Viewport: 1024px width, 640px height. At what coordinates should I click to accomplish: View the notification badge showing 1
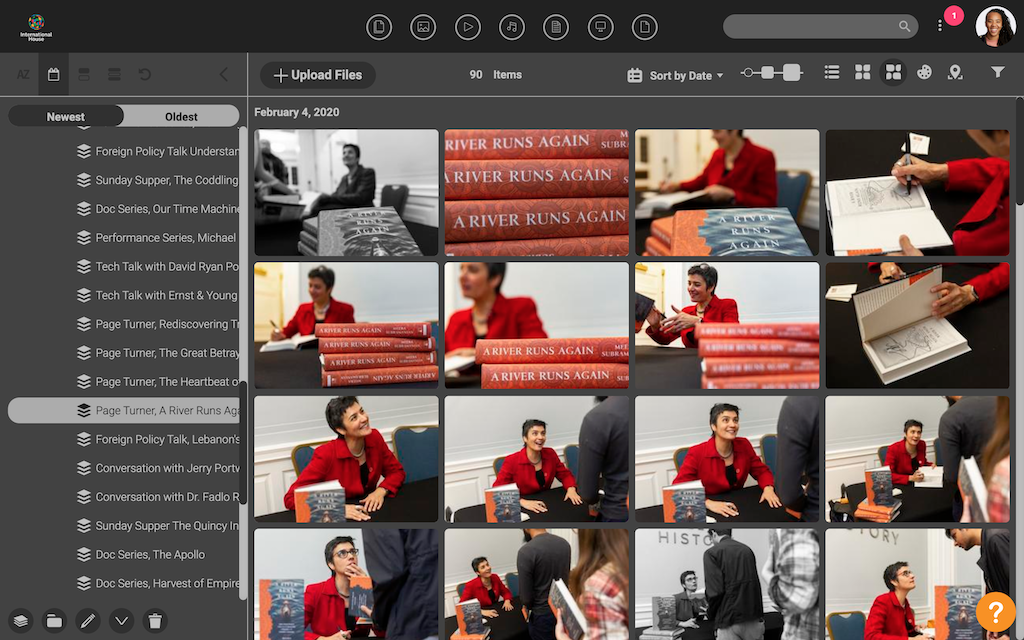pos(953,15)
